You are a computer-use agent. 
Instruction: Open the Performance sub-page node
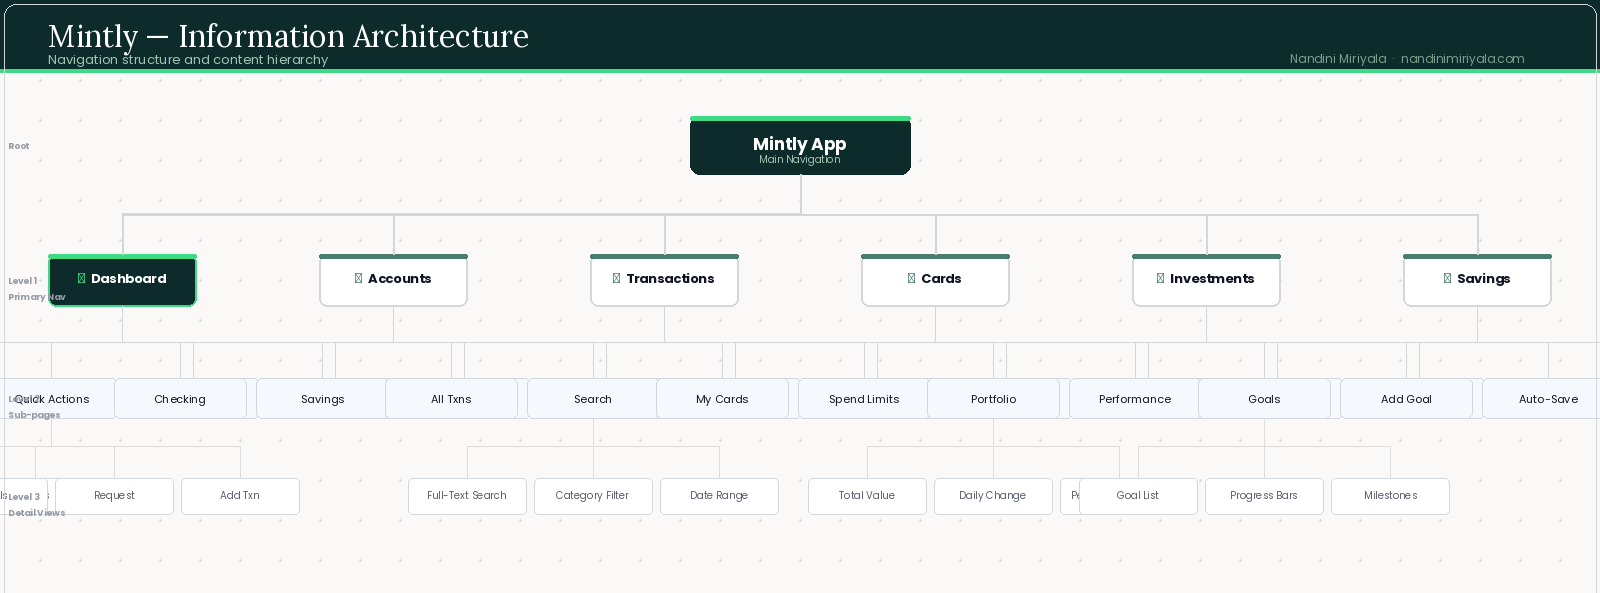[x=1135, y=399]
